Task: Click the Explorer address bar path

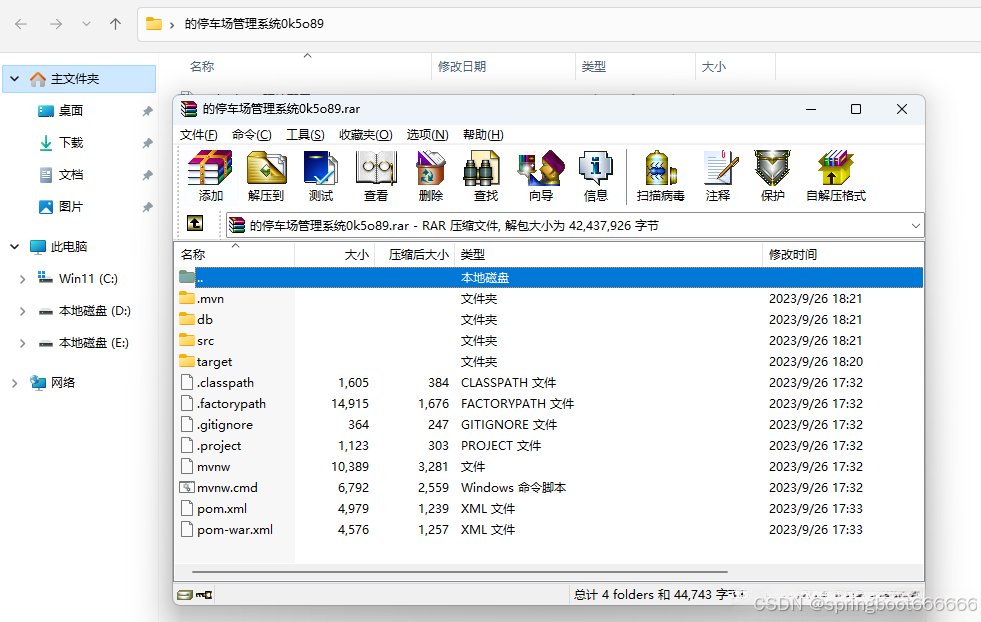Action: (x=254, y=24)
